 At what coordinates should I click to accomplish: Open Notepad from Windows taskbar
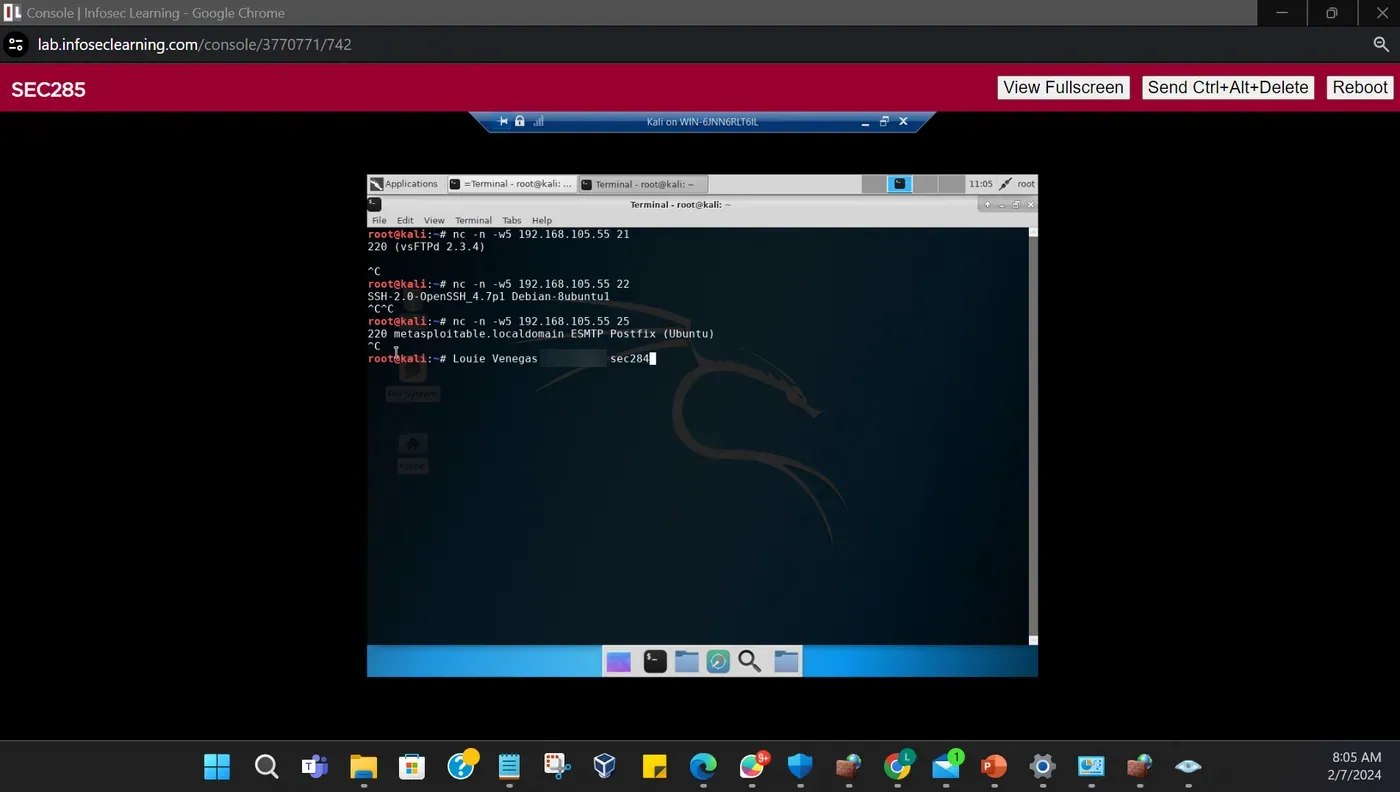click(509, 767)
